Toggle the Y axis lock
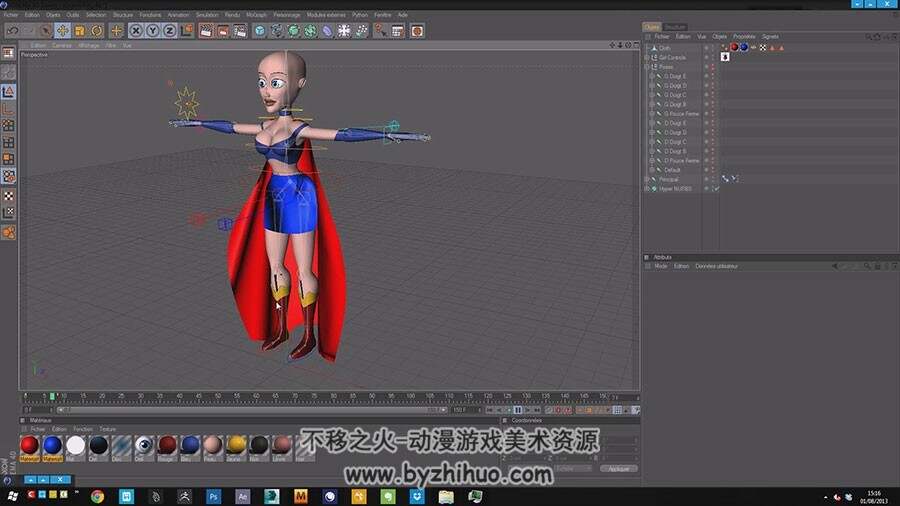 [152, 30]
